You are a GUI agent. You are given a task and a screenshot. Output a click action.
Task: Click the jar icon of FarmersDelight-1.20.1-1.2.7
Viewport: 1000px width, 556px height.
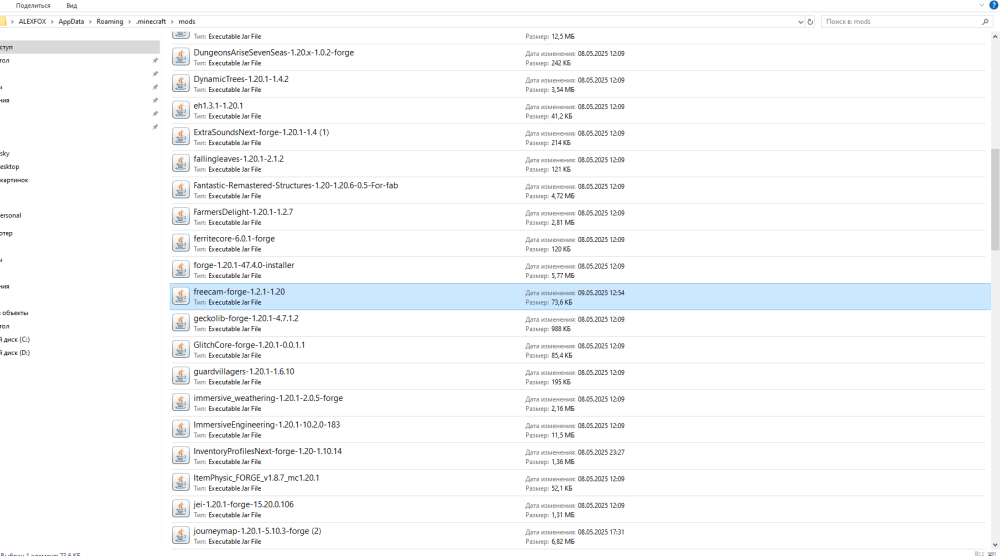pyautogui.click(x=180, y=216)
